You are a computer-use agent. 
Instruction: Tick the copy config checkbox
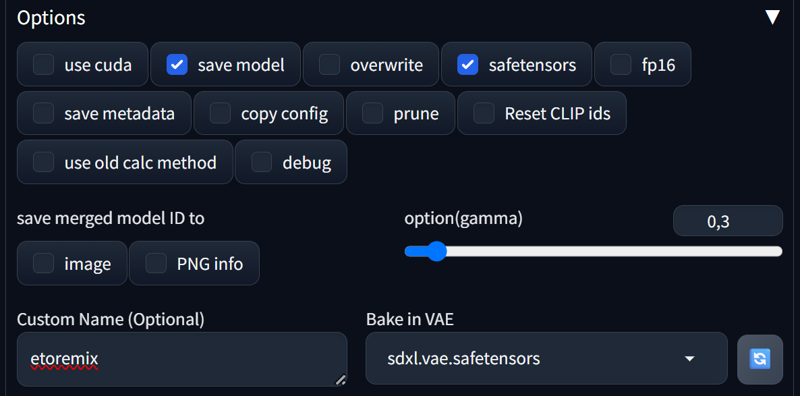pyautogui.click(x=220, y=113)
